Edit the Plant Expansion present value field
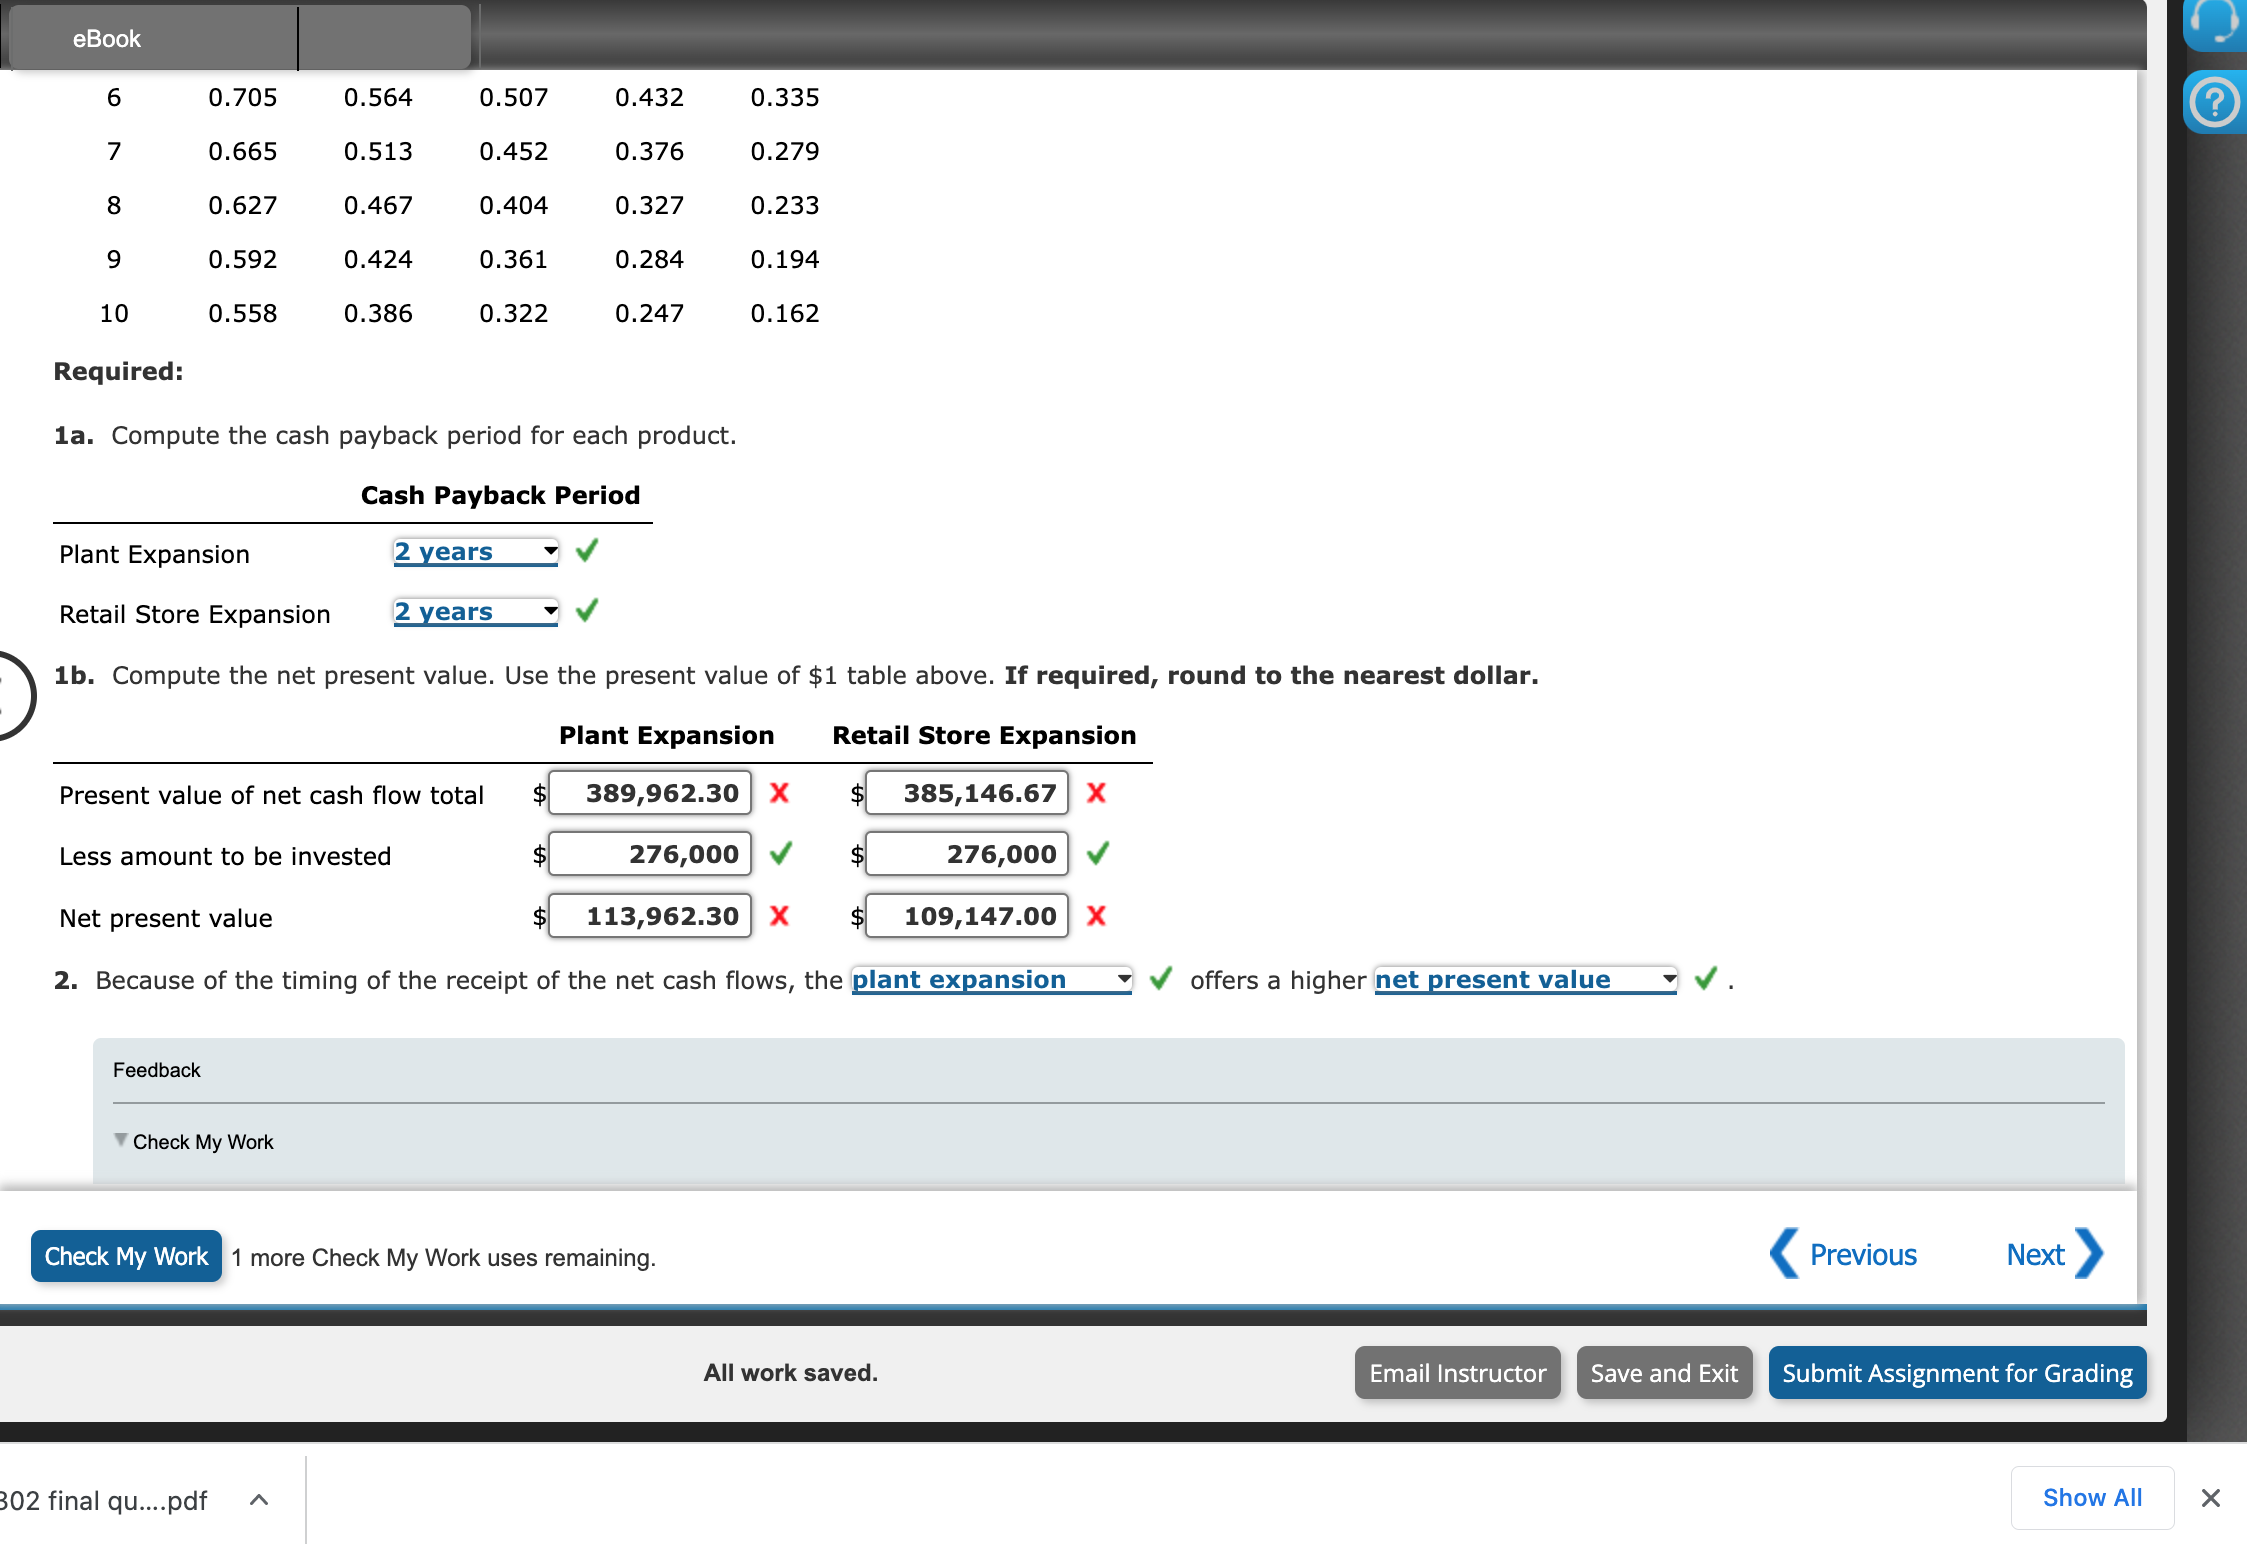The width and height of the screenshot is (2247, 1556). coord(648,793)
